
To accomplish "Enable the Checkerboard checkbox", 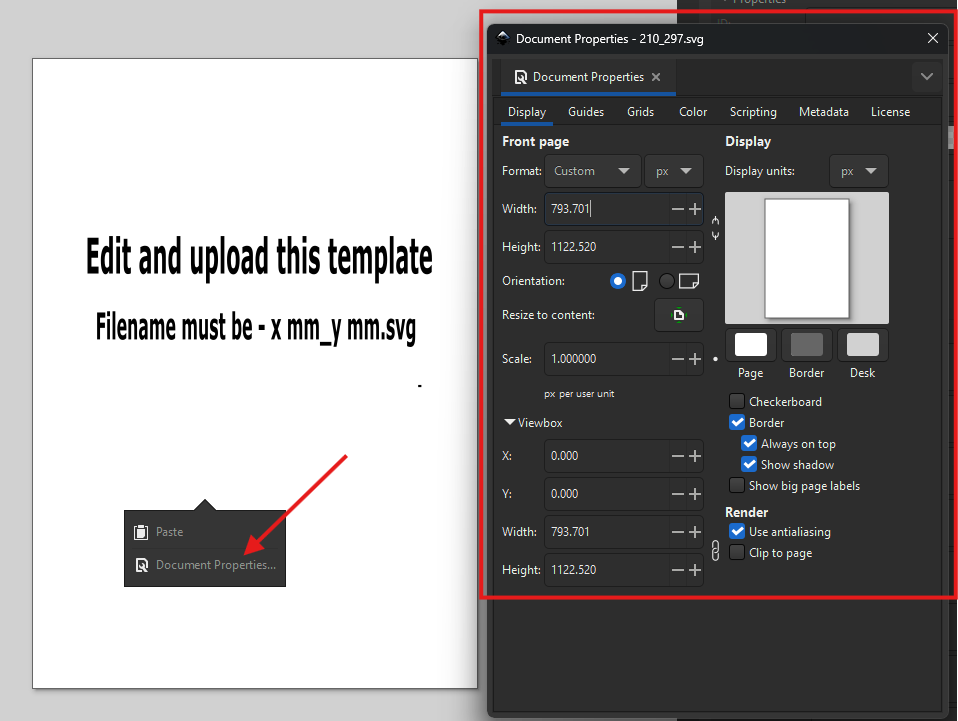I will click(737, 401).
